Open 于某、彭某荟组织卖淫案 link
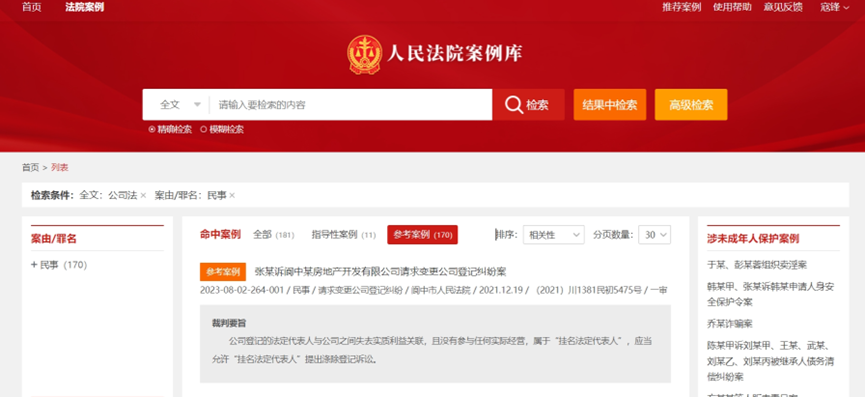865x397 pixels. (757, 265)
